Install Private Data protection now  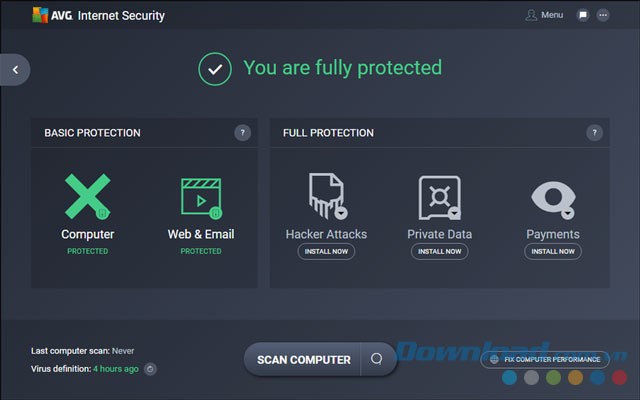440,251
